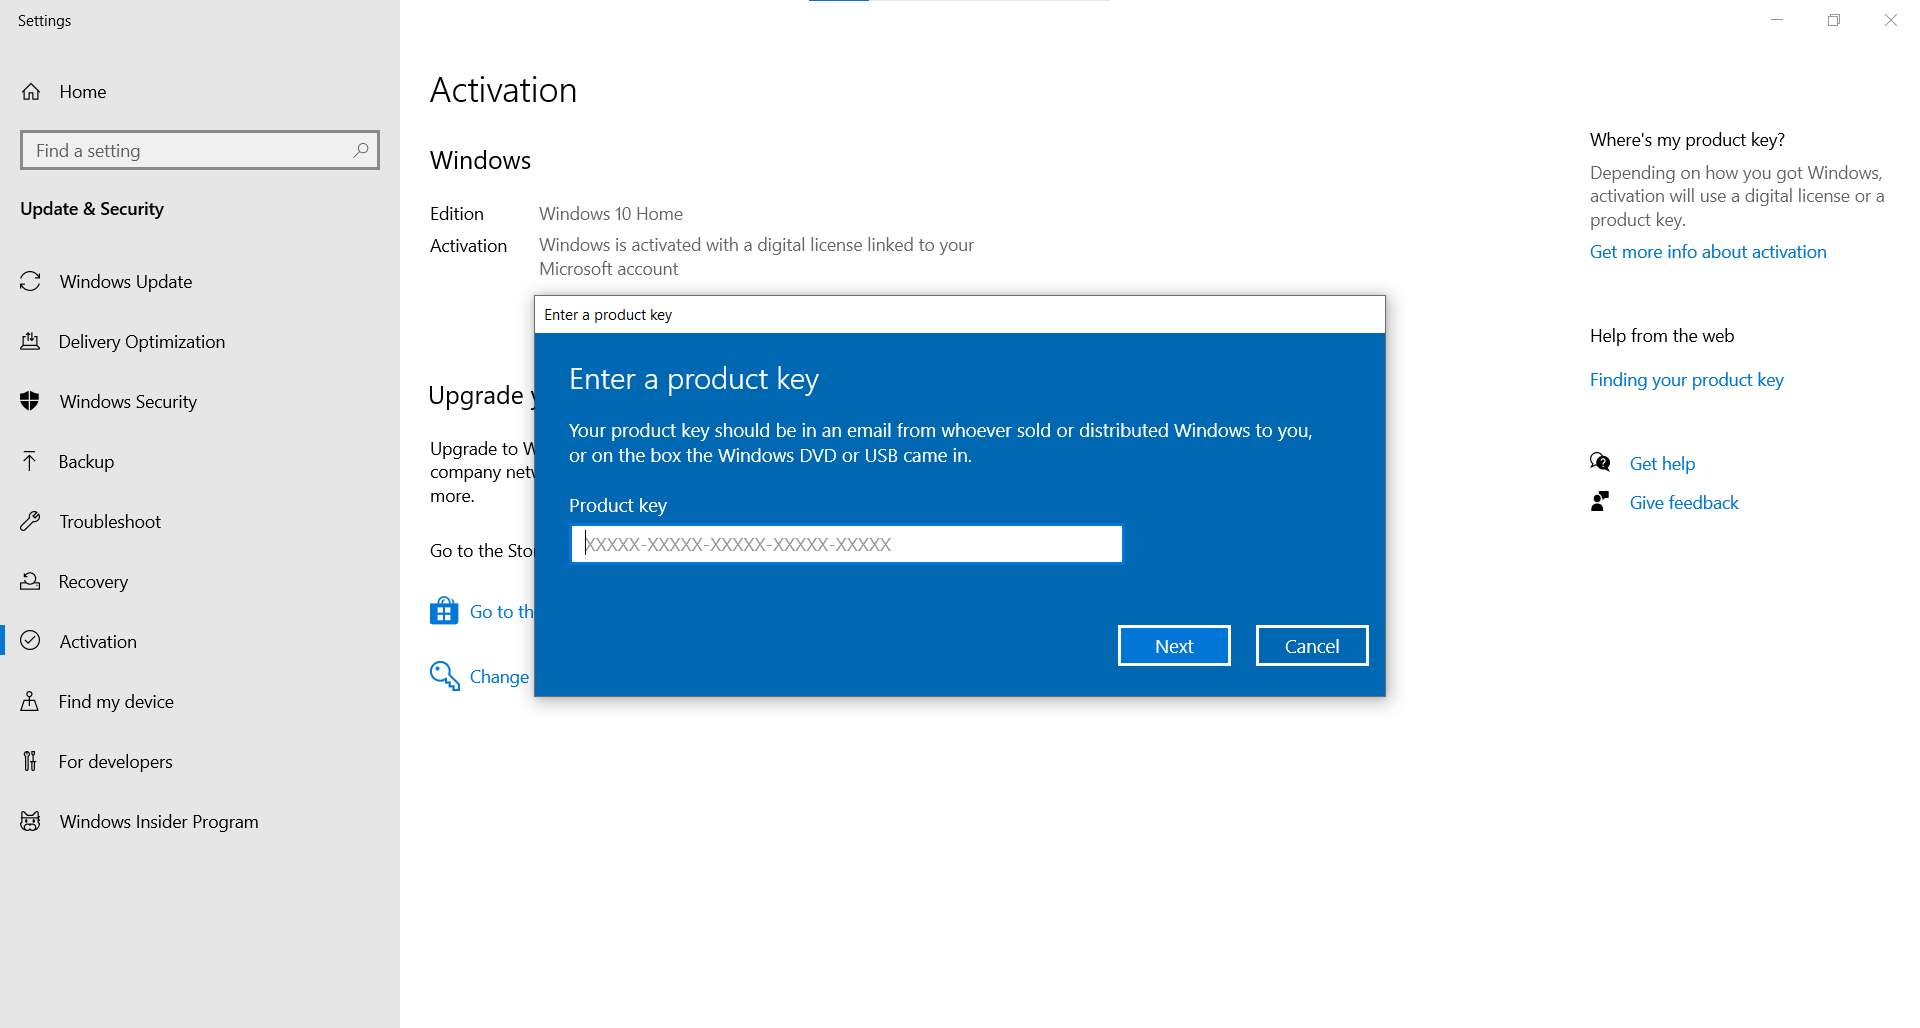
Task: Click the Change product key link
Action: (499, 677)
